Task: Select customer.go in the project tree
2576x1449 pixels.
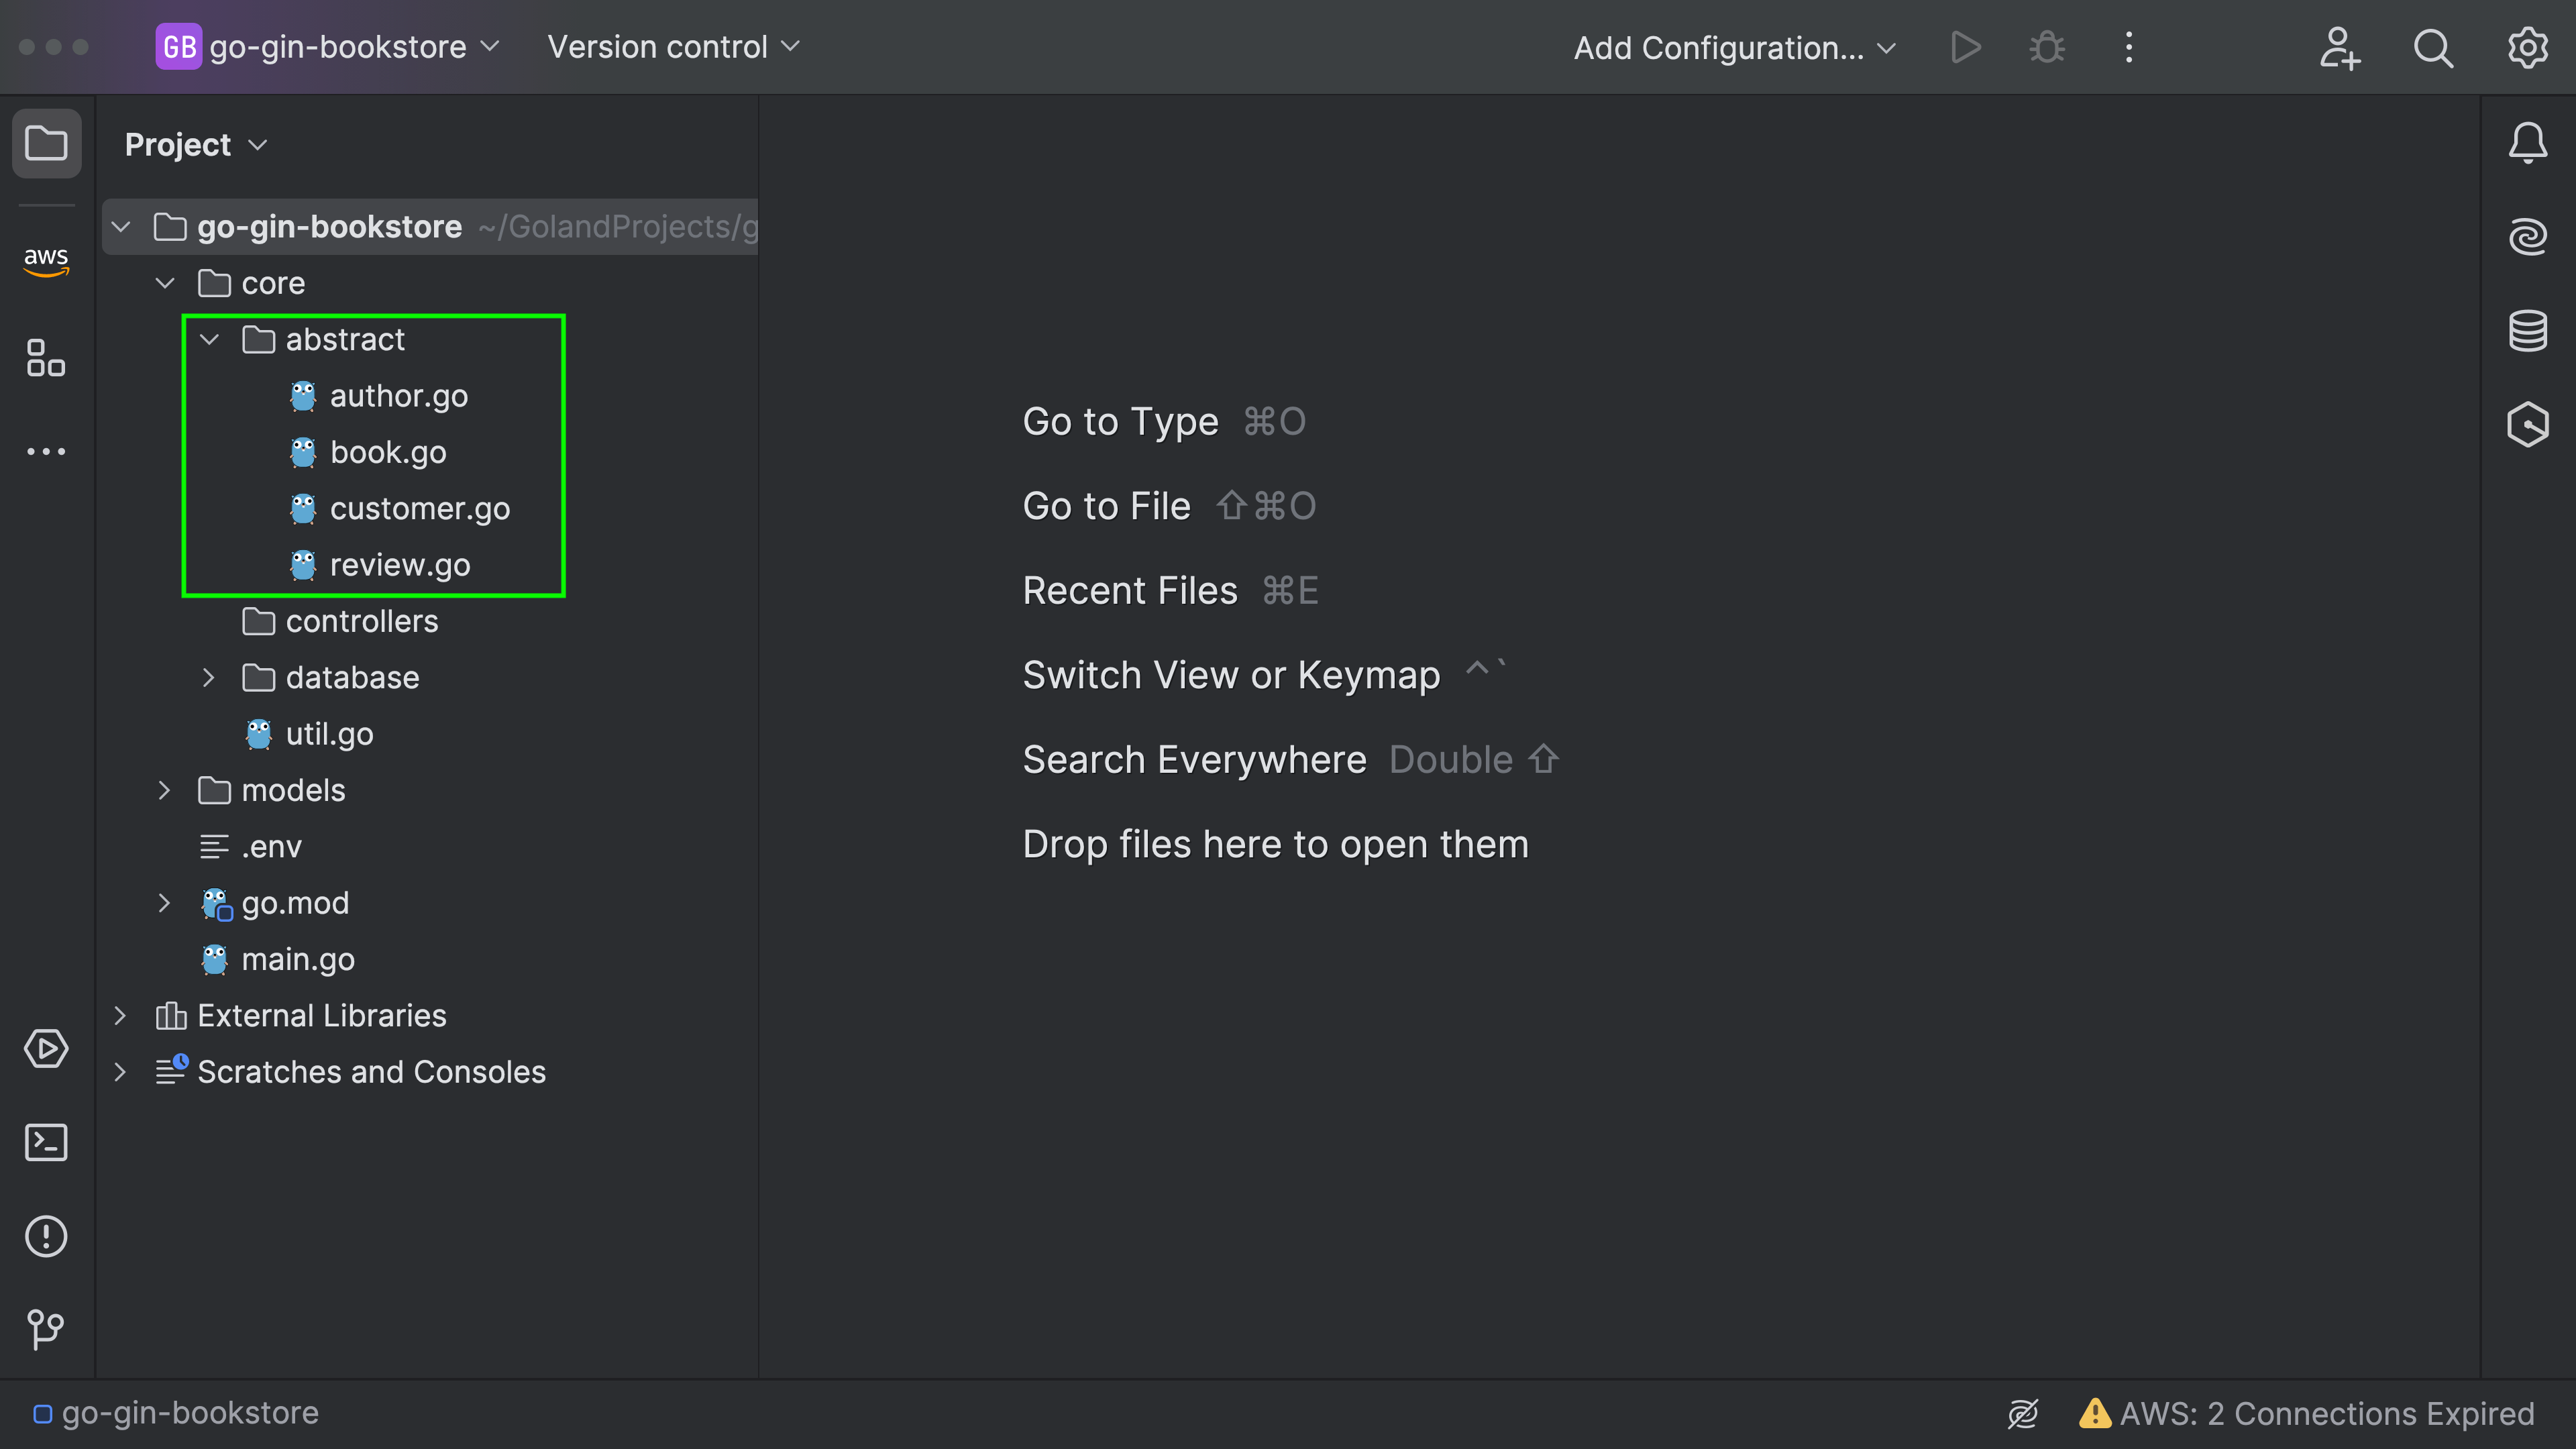Action: click(x=419, y=509)
